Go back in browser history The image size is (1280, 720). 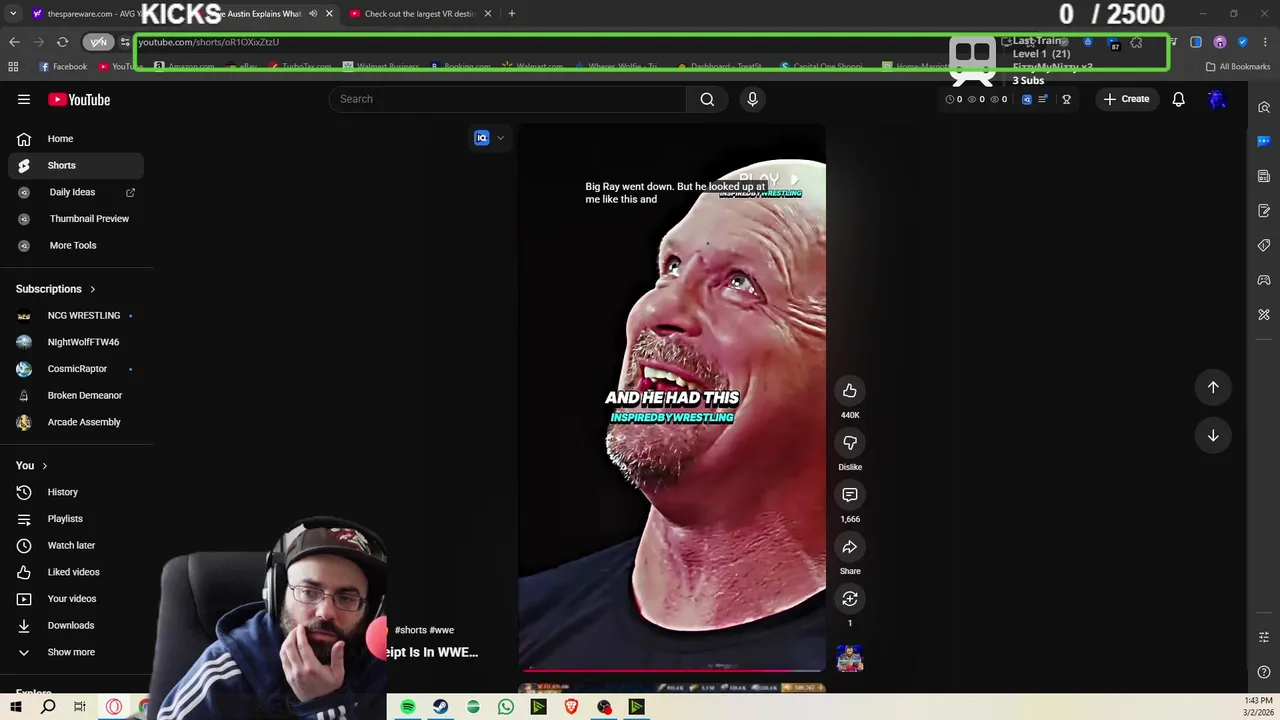[x=14, y=42]
